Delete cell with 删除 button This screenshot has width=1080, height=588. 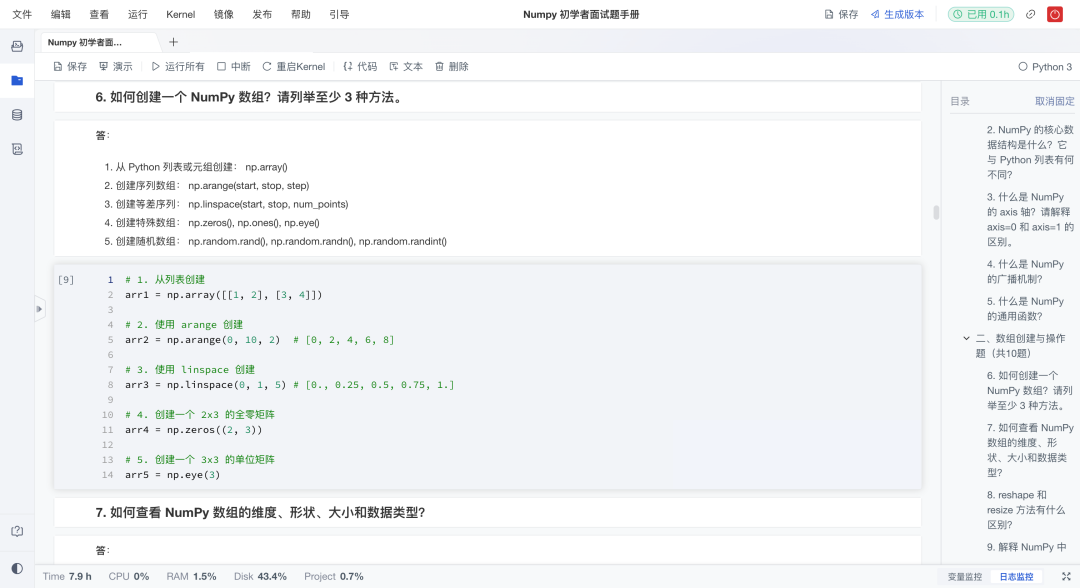click(452, 66)
